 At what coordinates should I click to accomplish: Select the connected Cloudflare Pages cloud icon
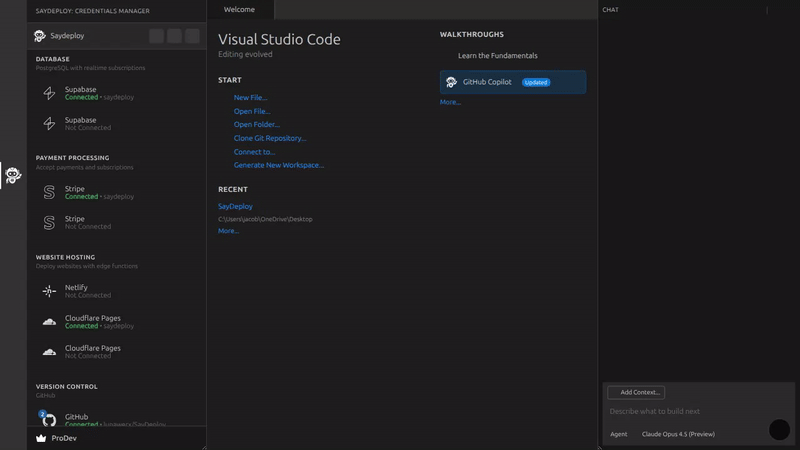click(49, 322)
